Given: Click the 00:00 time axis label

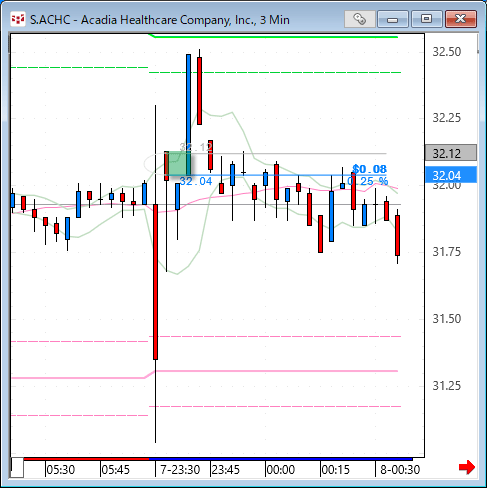Looking at the screenshot, I should pyautogui.click(x=281, y=470).
